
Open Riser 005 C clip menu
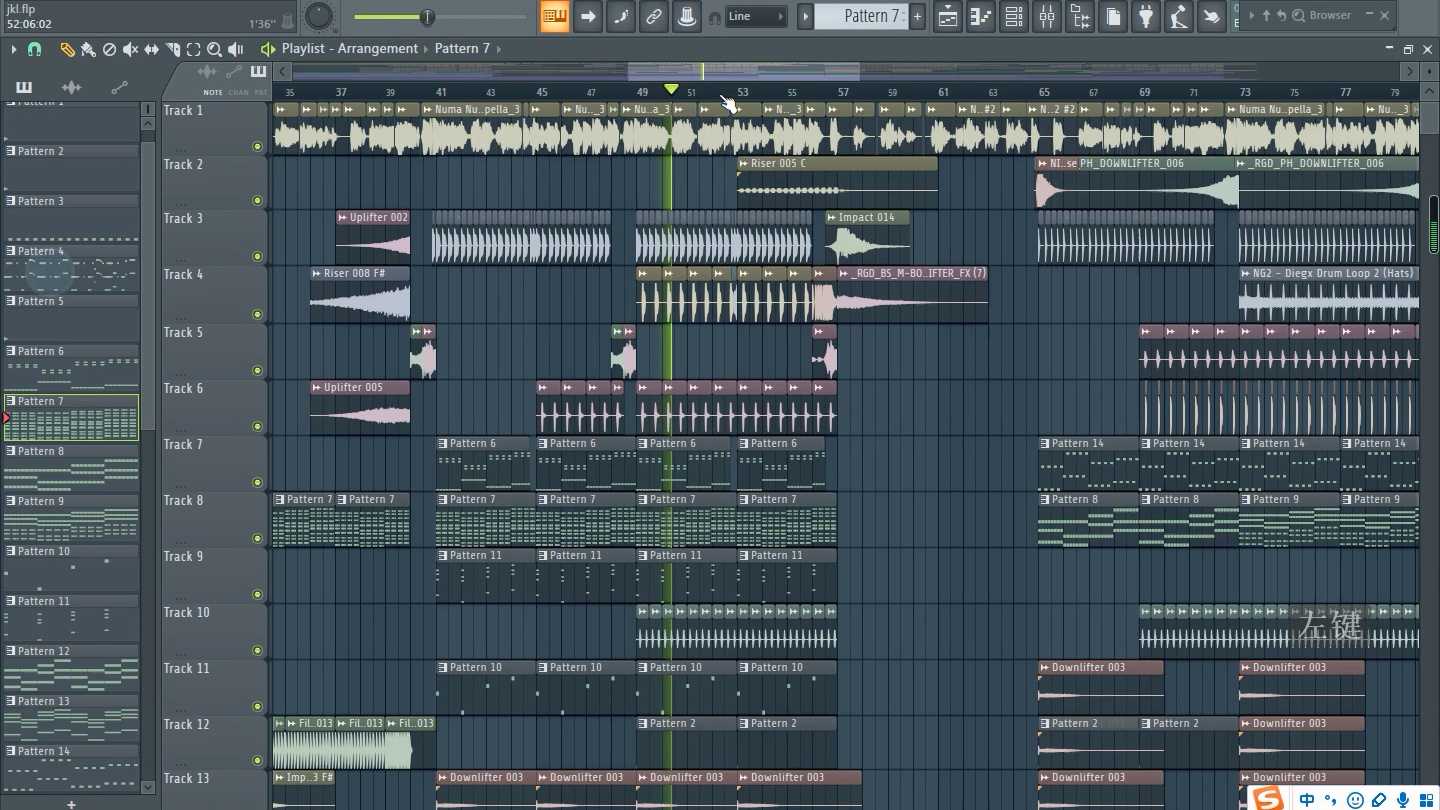pyautogui.click(x=744, y=163)
